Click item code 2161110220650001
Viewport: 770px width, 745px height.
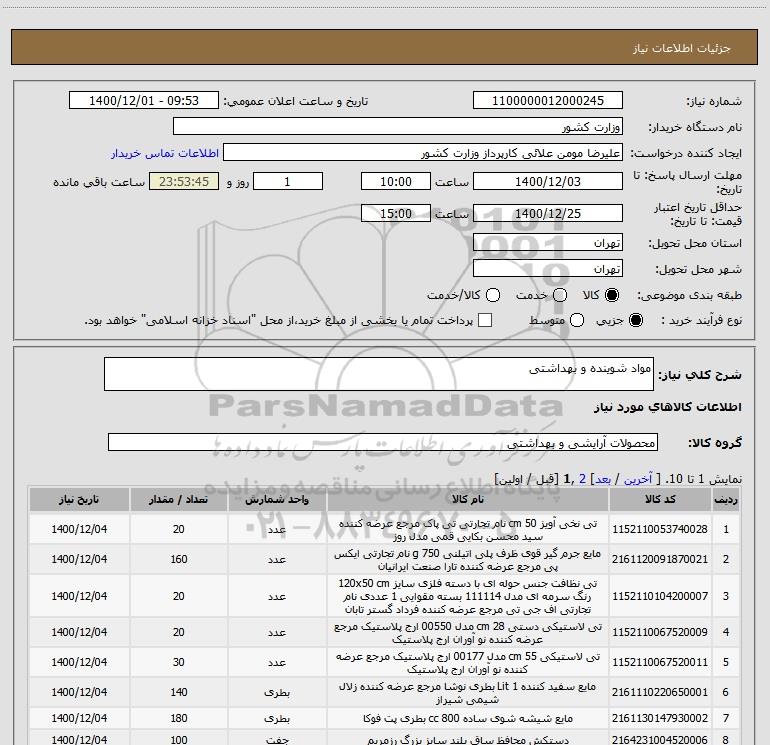click(660, 692)
